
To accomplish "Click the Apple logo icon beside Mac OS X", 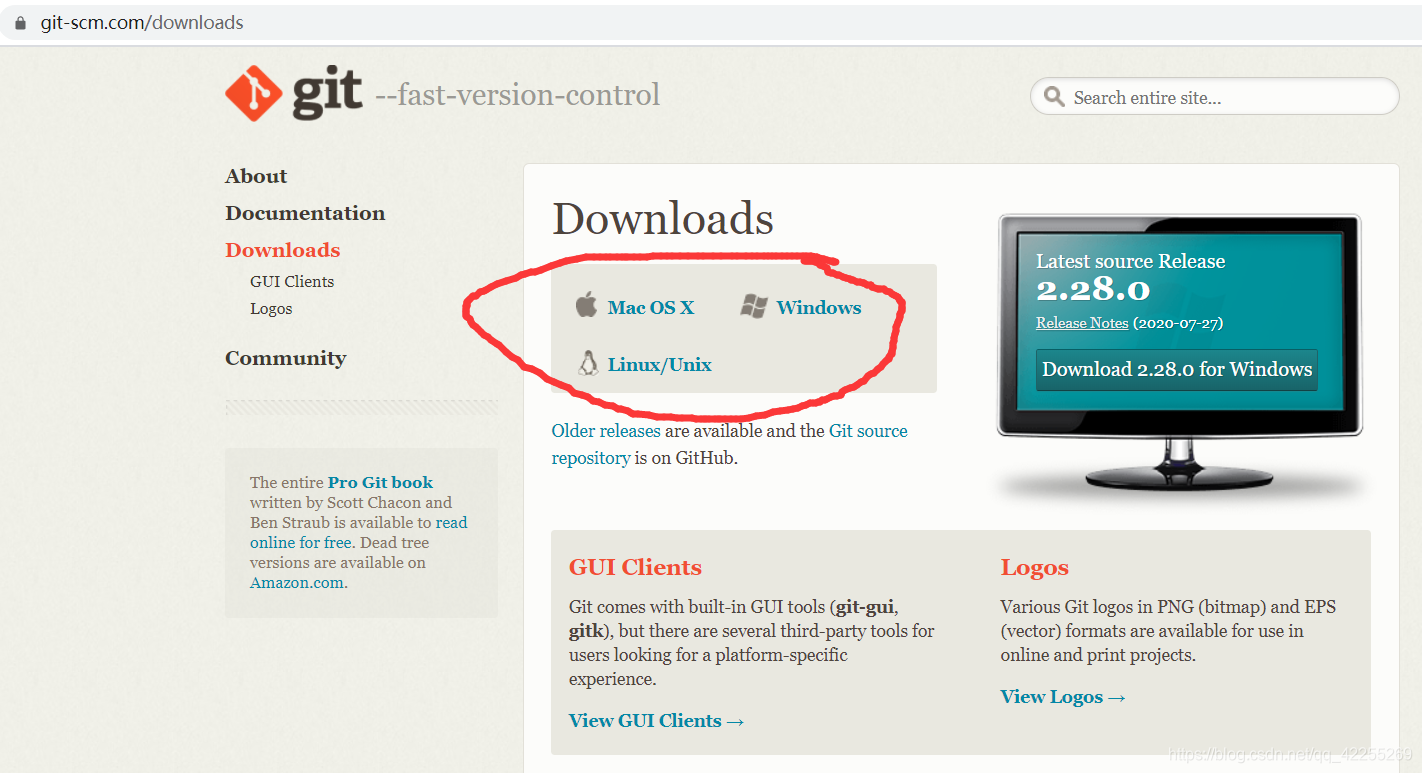I will pyautogui.click(x=586, y=305).
